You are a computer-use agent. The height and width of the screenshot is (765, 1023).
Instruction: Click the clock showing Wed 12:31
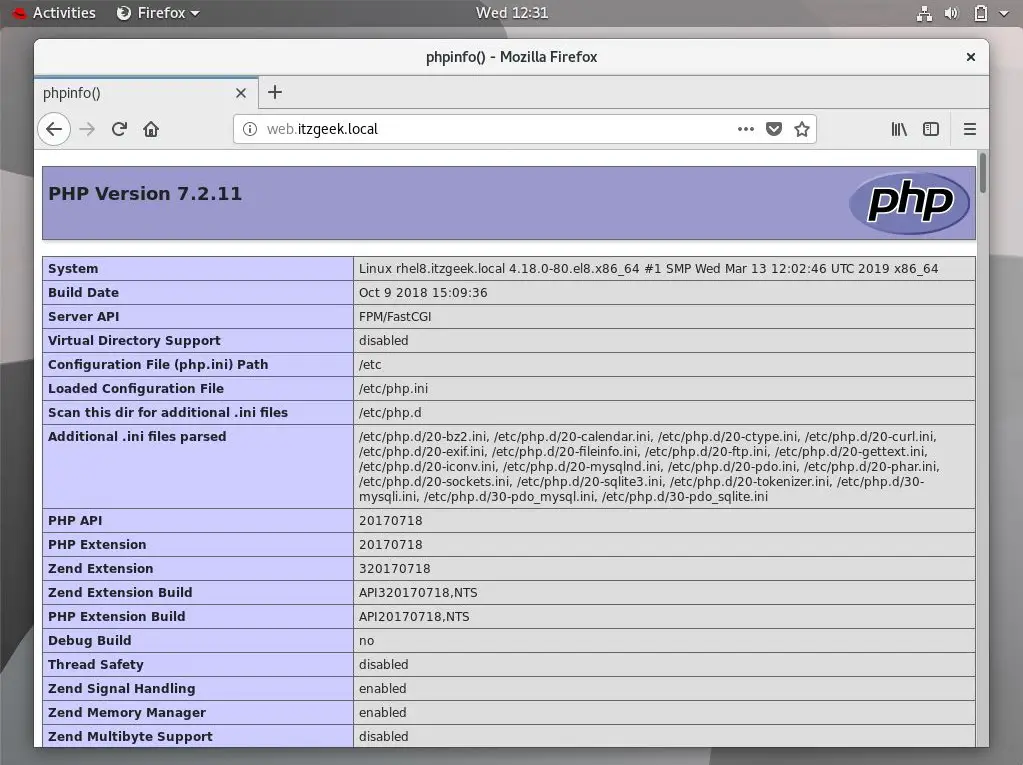[512, 13]
